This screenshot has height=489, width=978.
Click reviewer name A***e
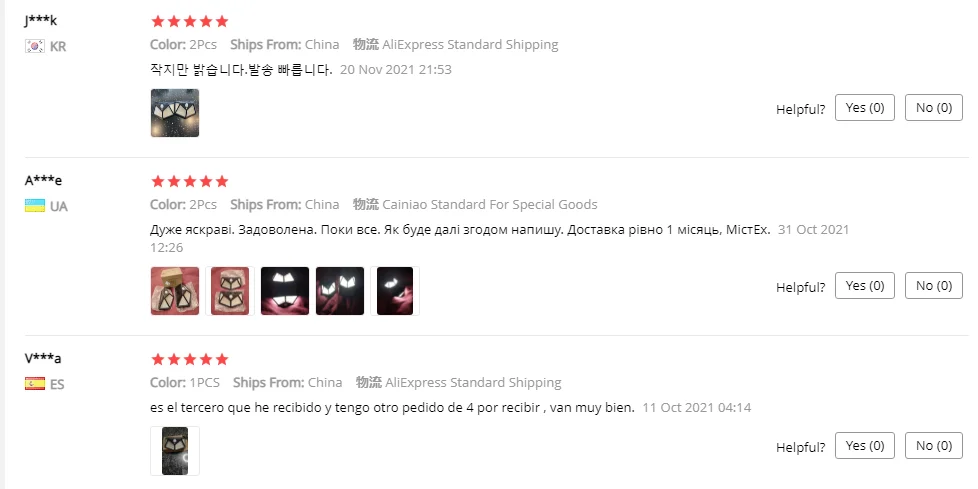[44, 181]
